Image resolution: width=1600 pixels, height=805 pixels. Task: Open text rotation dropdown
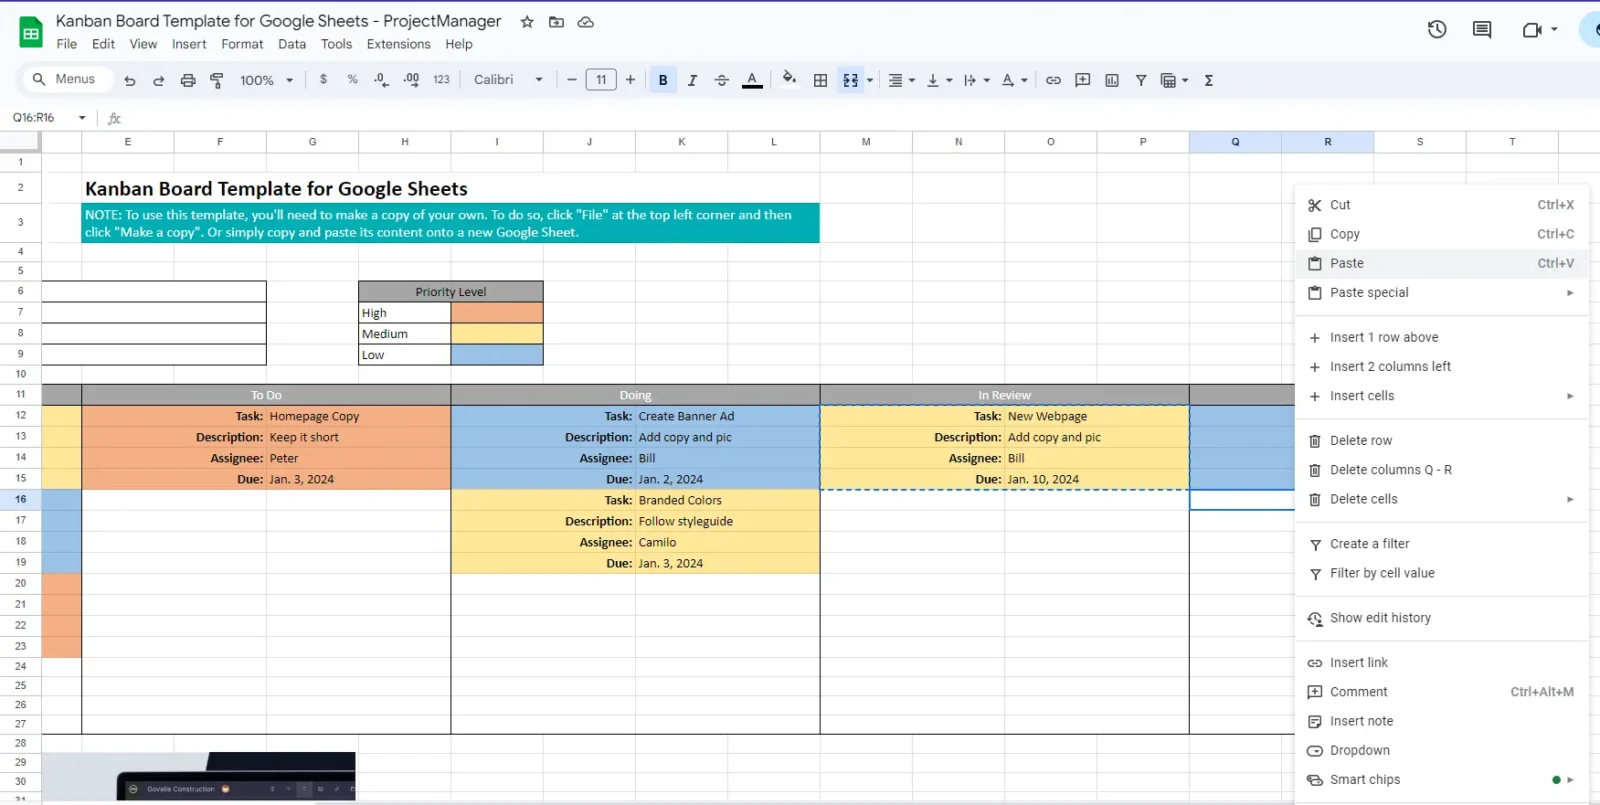click(1014, 80)
